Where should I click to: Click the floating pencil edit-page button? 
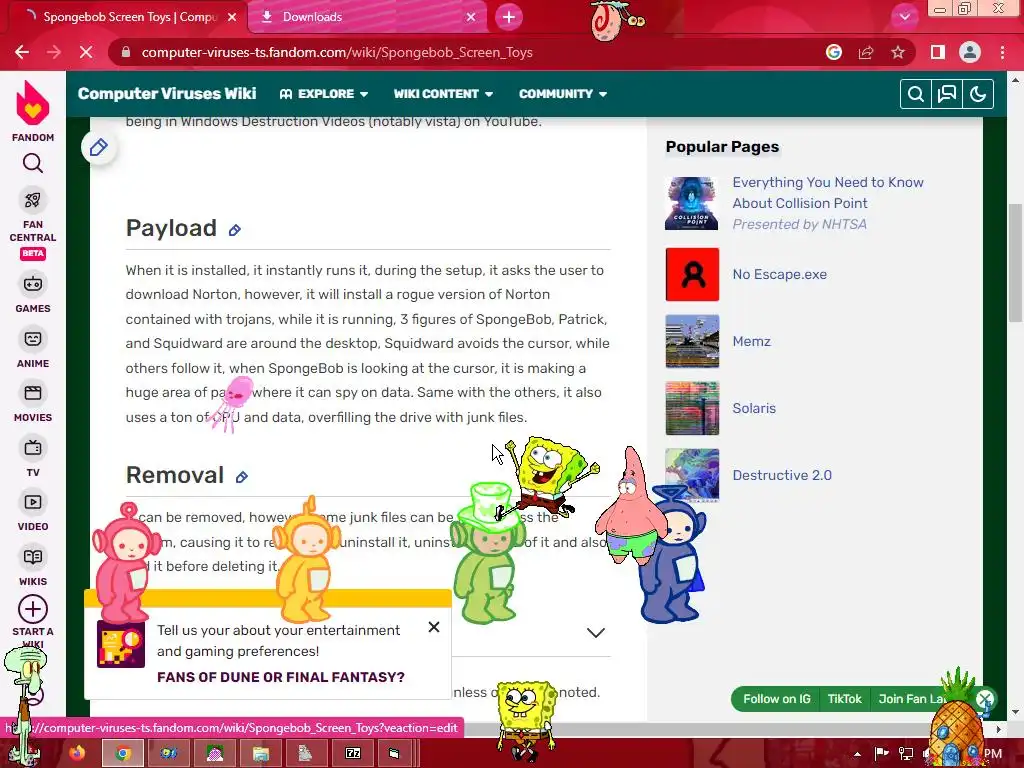click(x=99, y=148)
